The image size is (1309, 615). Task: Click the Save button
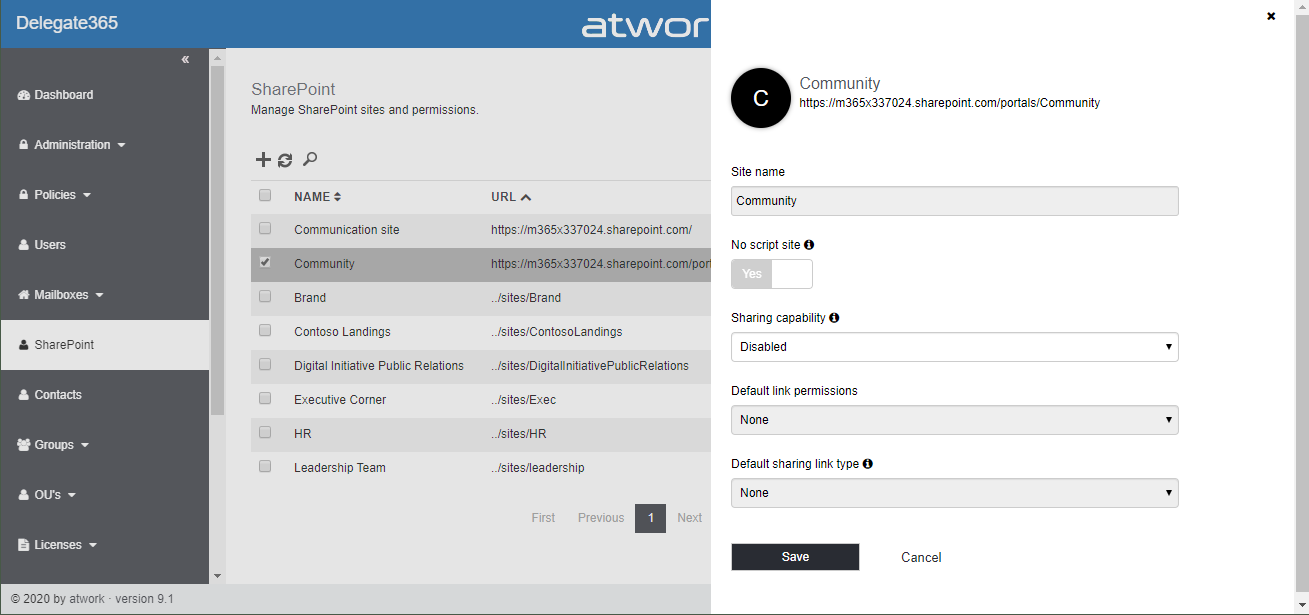pyautogui.click(x=795, y=557)
